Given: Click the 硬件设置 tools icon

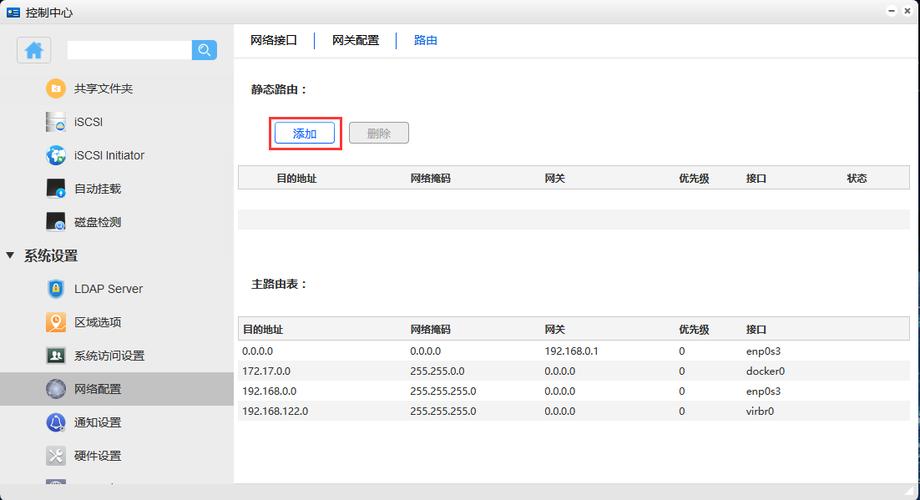Looking at the screenshot, I should pyautogui.click(x=56, y=455).
